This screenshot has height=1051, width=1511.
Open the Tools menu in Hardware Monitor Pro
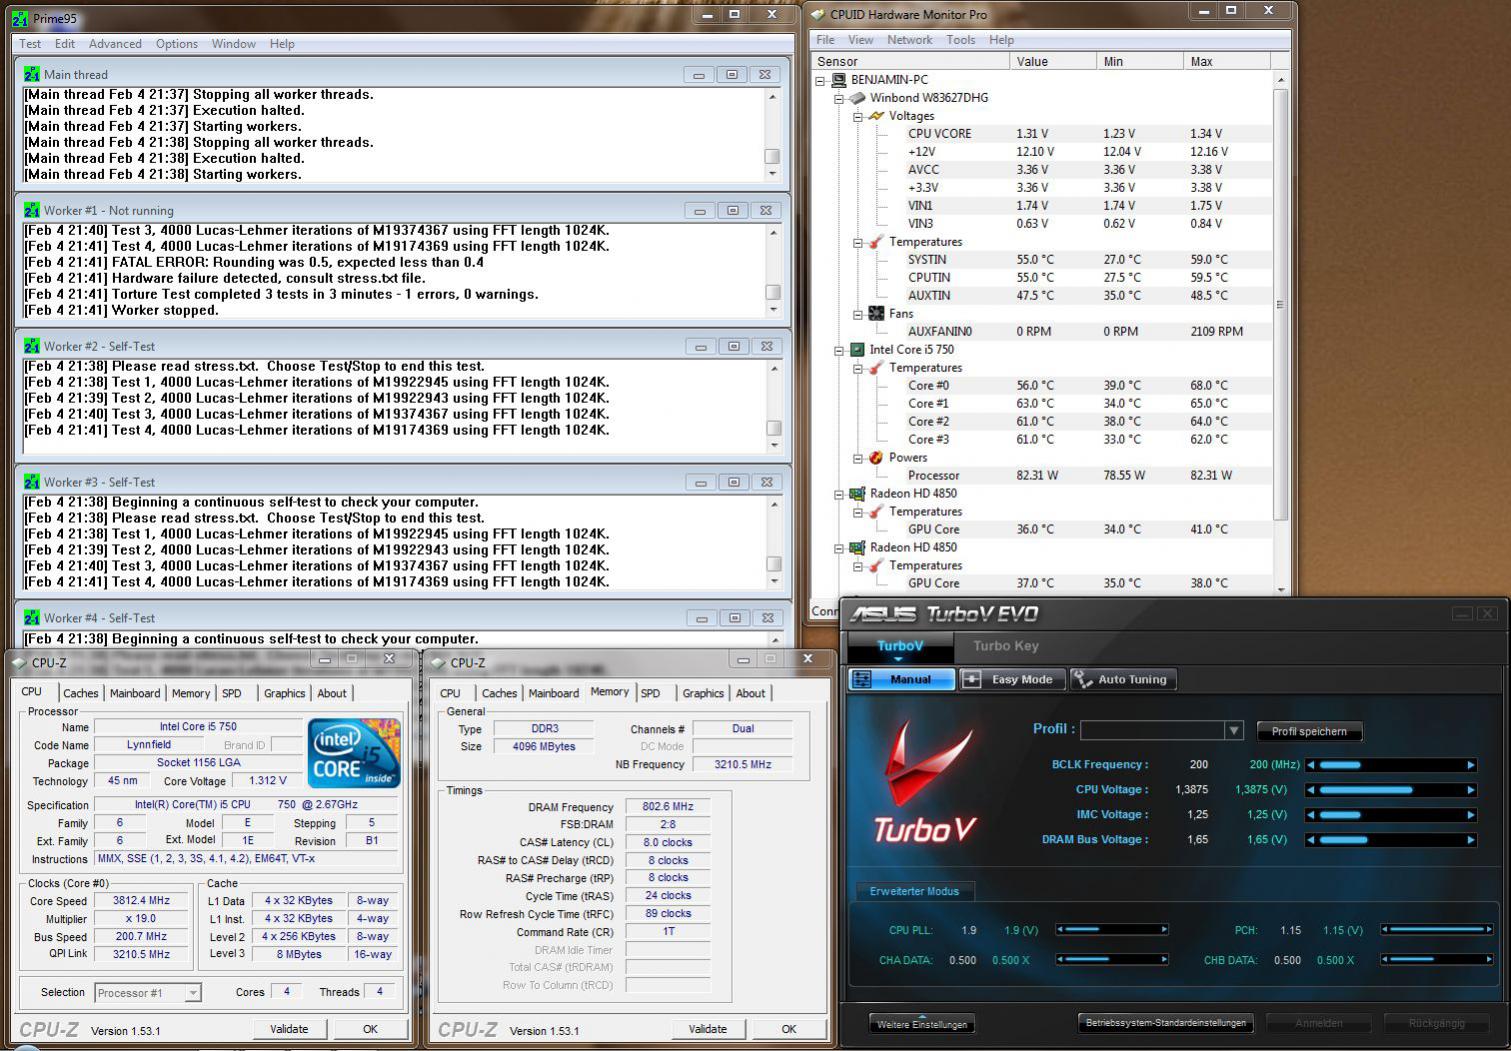pos(961,40)
